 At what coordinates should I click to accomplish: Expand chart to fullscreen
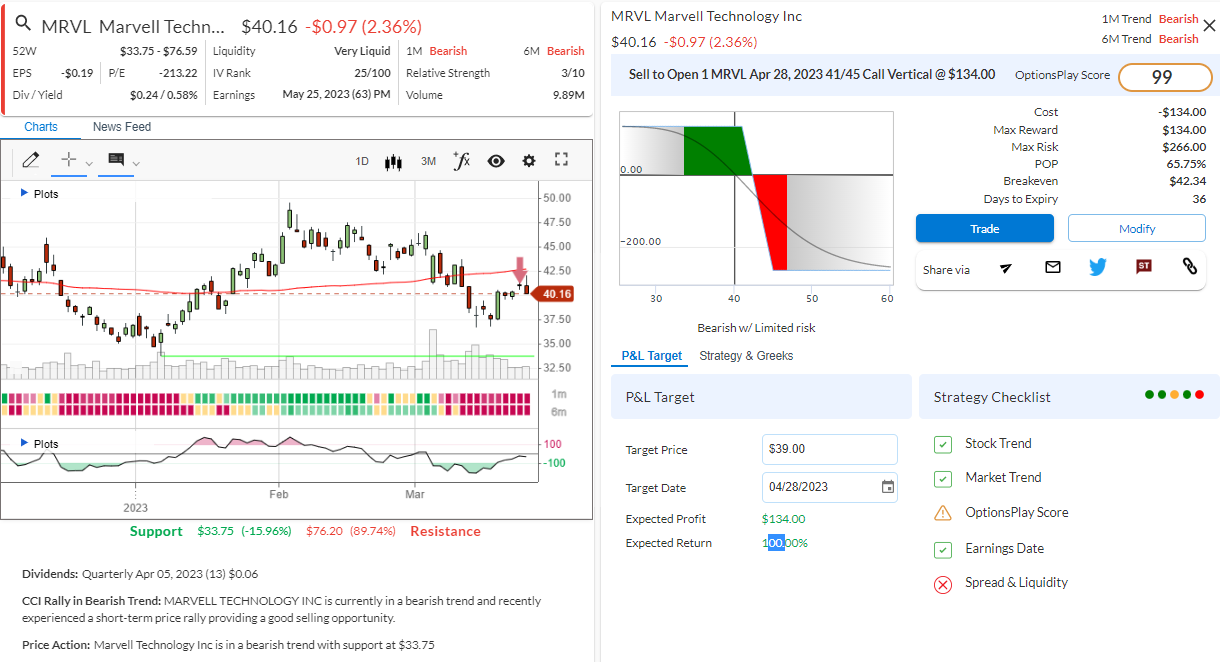click(x=561, y=160)
